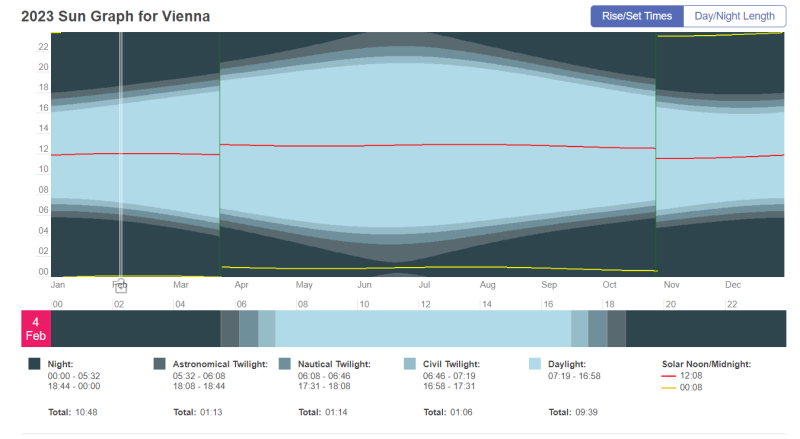Screen dimensions: 800x439
Task: Click the date cursor marker near Feb
Action: [x=121, y=287]
